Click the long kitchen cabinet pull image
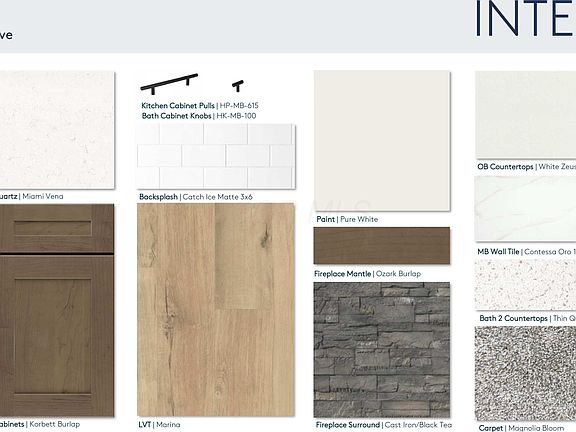Image resolution: width=576 pixels, height=432 pixels. (x=169, y=84)
